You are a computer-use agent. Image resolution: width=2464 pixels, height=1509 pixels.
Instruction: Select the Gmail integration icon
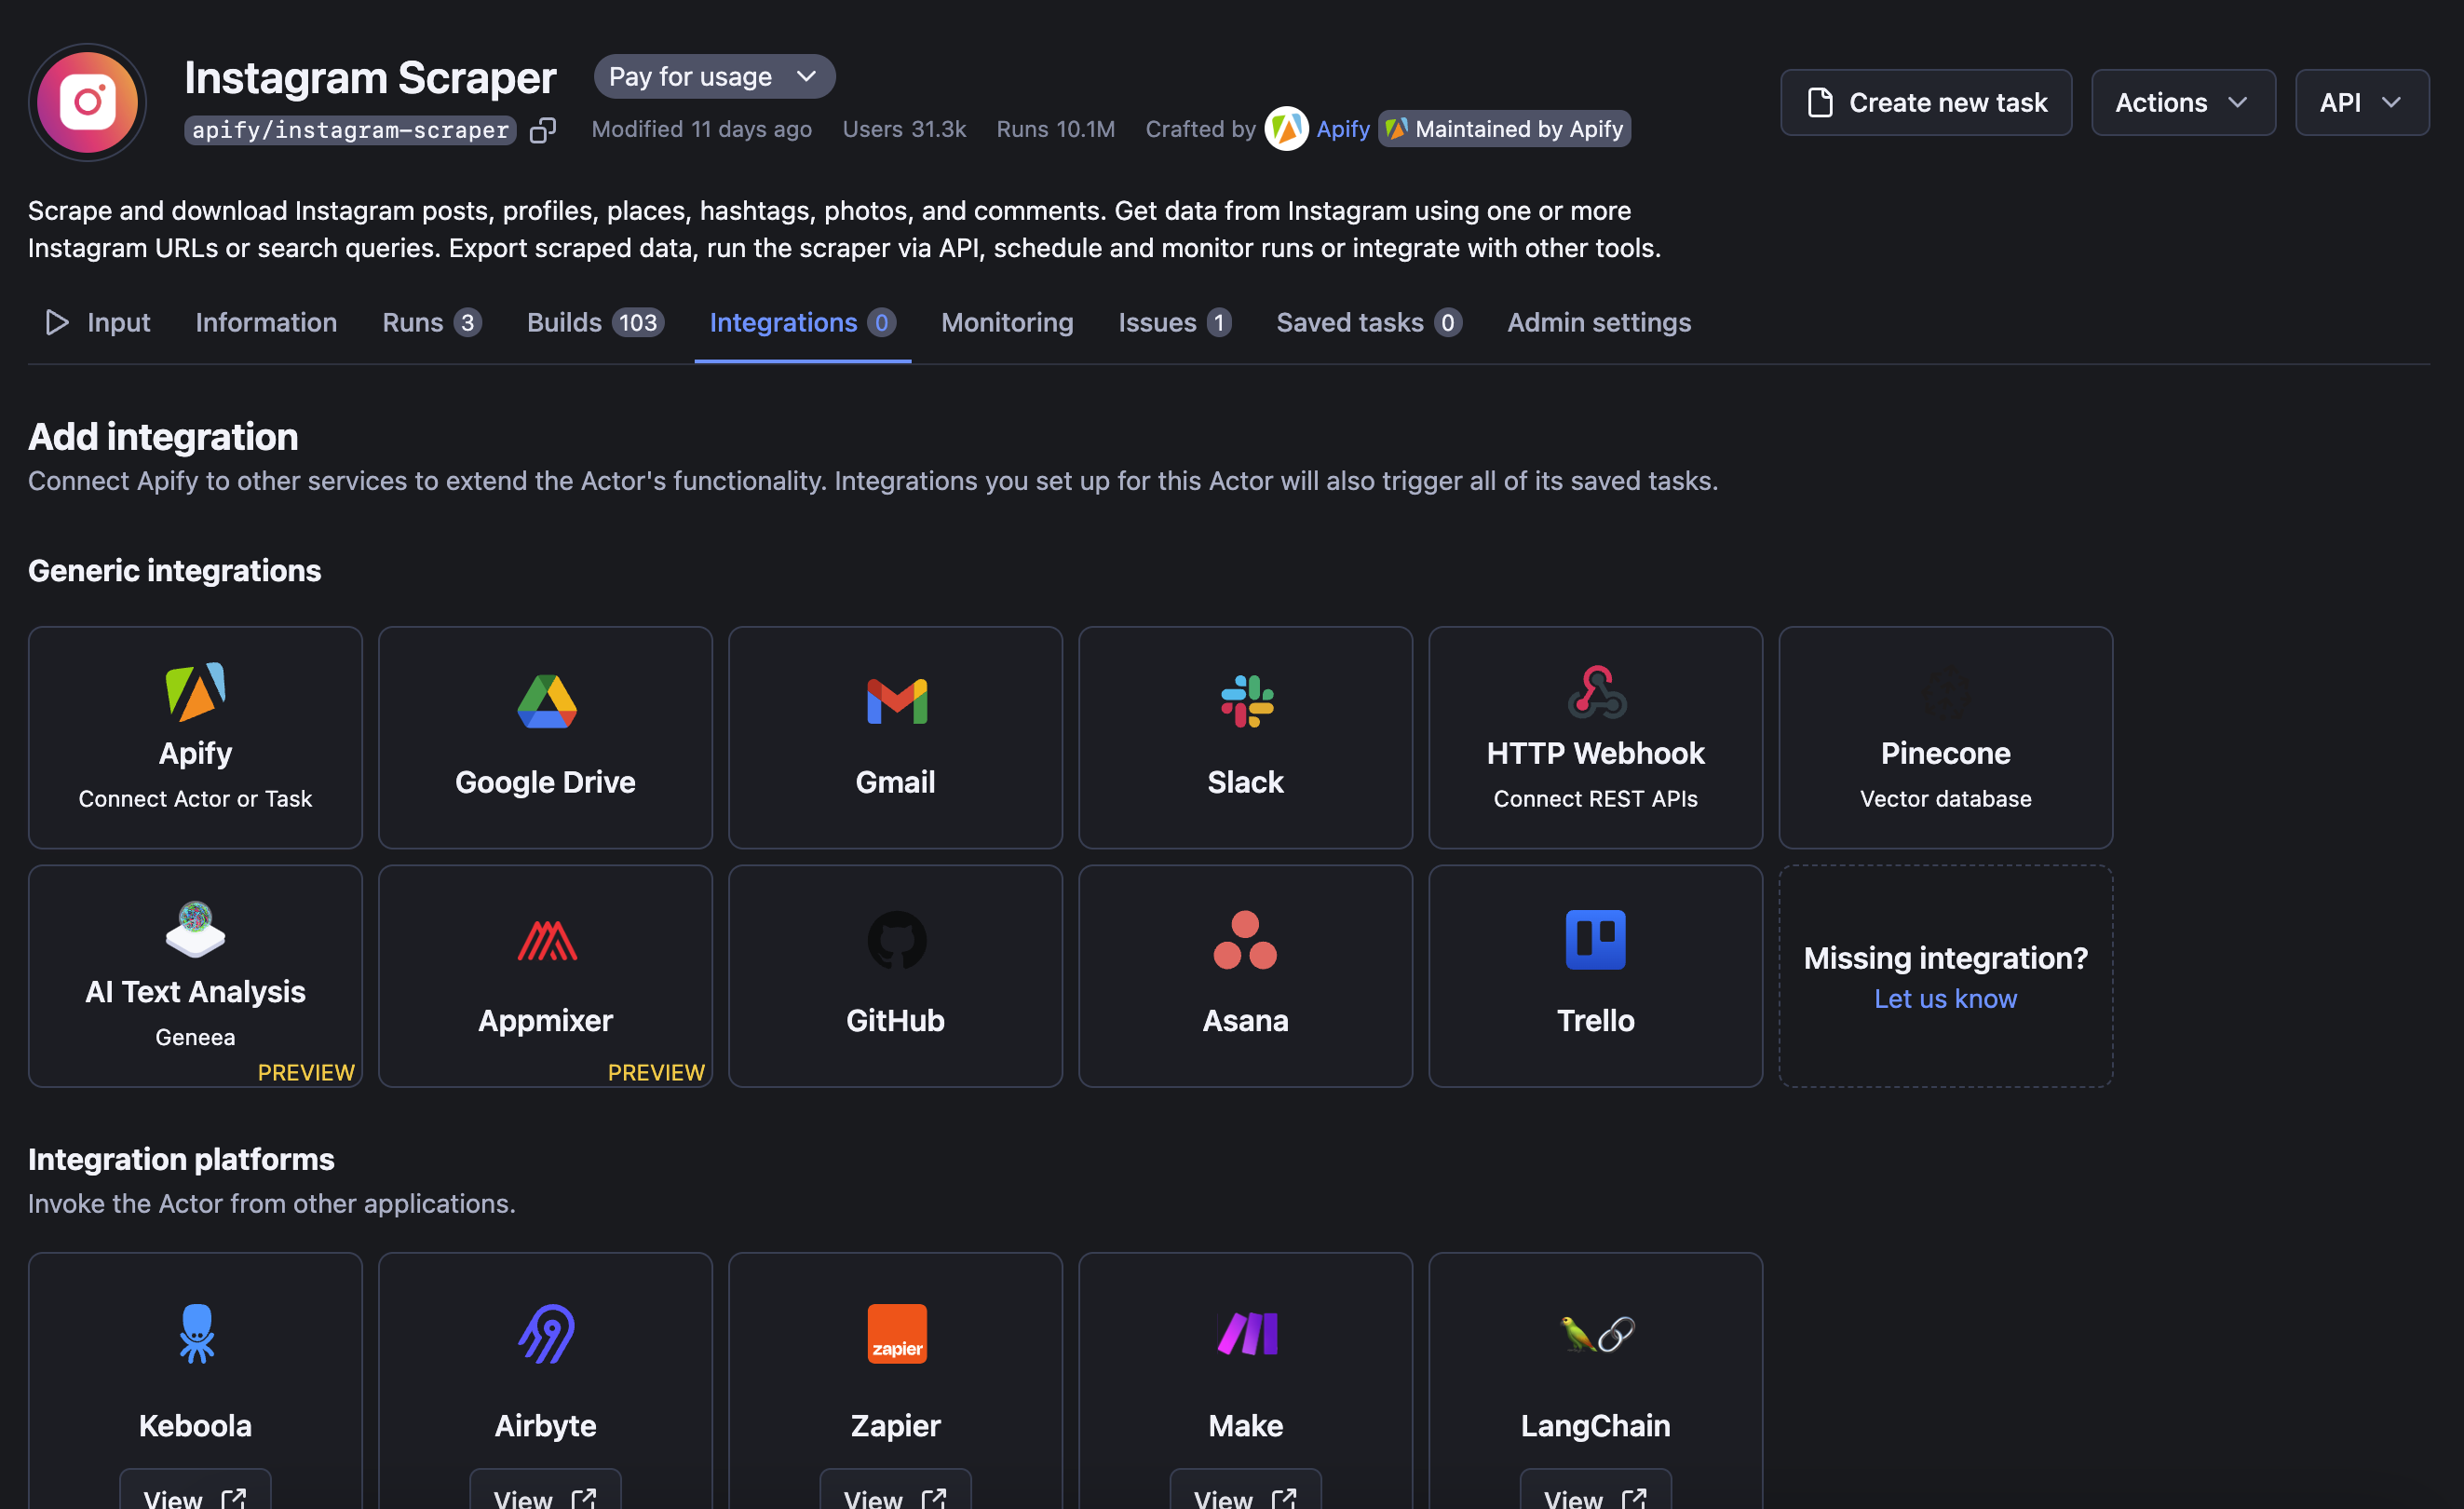pyautogui.click(x=896, y=701)
